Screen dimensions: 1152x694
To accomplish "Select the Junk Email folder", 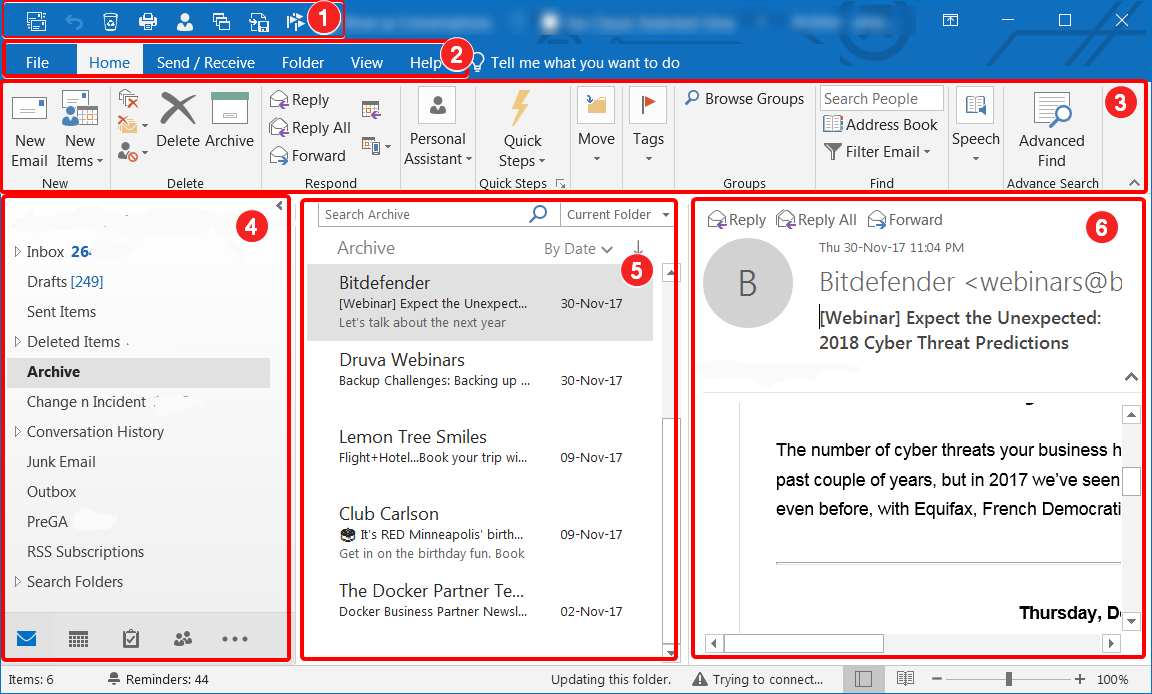I will pyautogui.click(x=61, y=462).
